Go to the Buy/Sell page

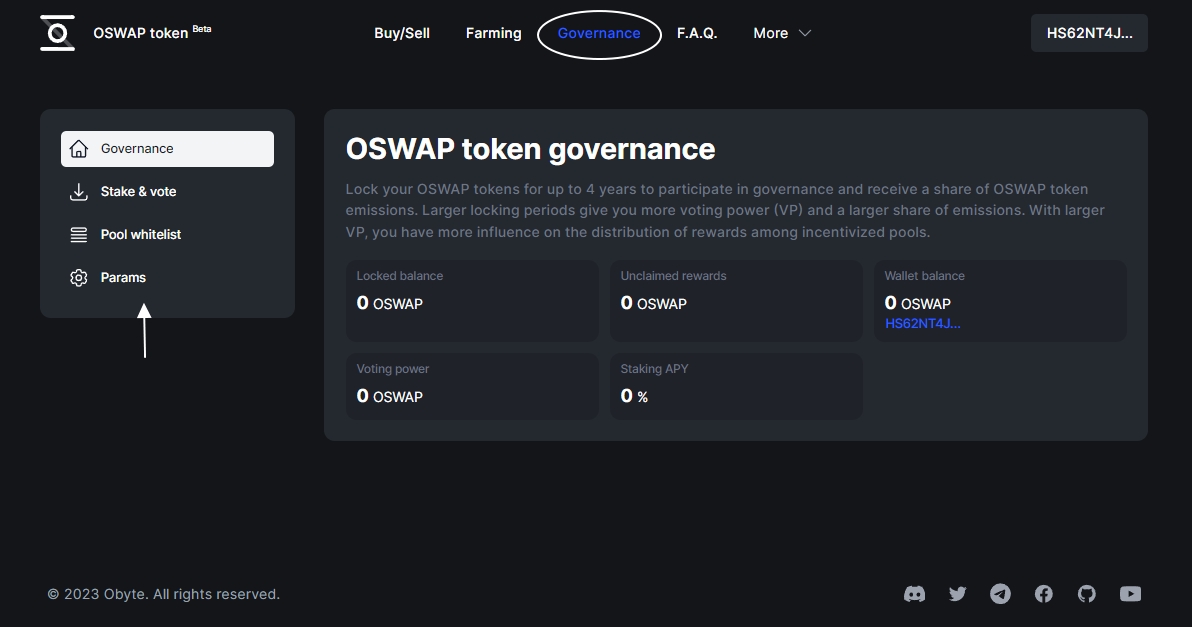402,33
